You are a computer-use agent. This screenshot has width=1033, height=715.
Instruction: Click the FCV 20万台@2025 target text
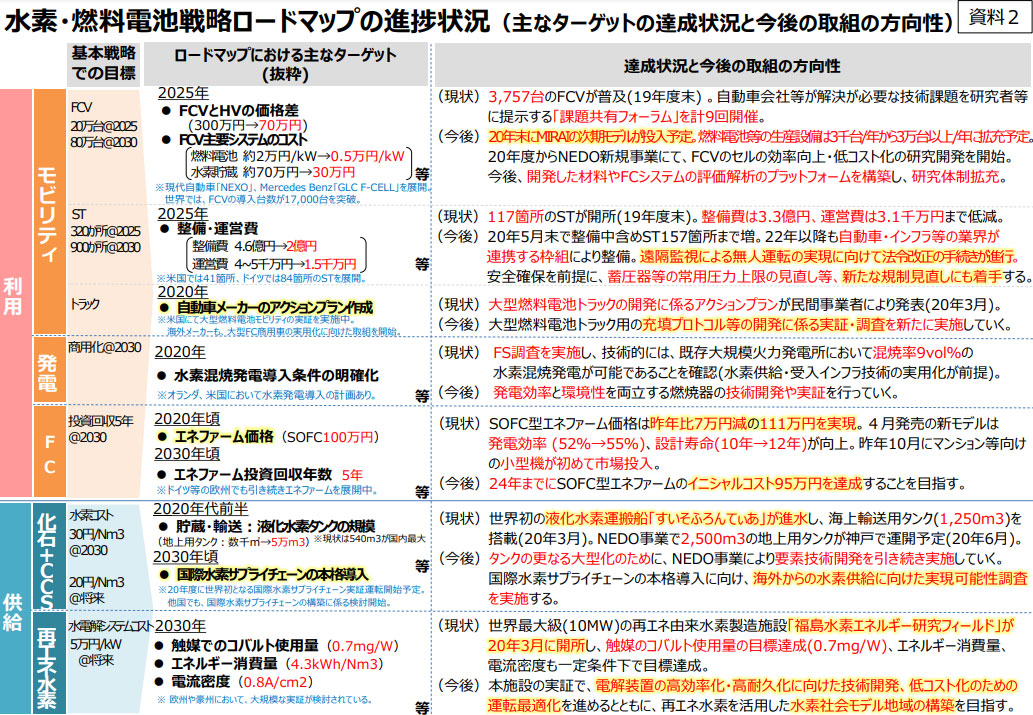point(103,125)
